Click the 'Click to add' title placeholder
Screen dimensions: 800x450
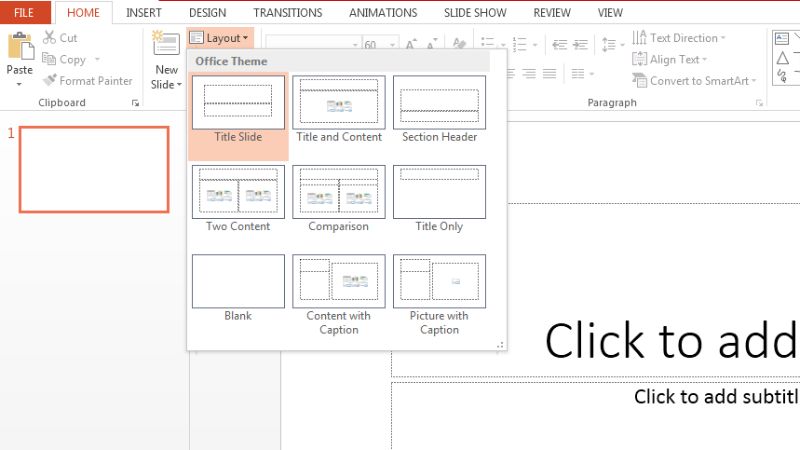click(x=670, y=341)
